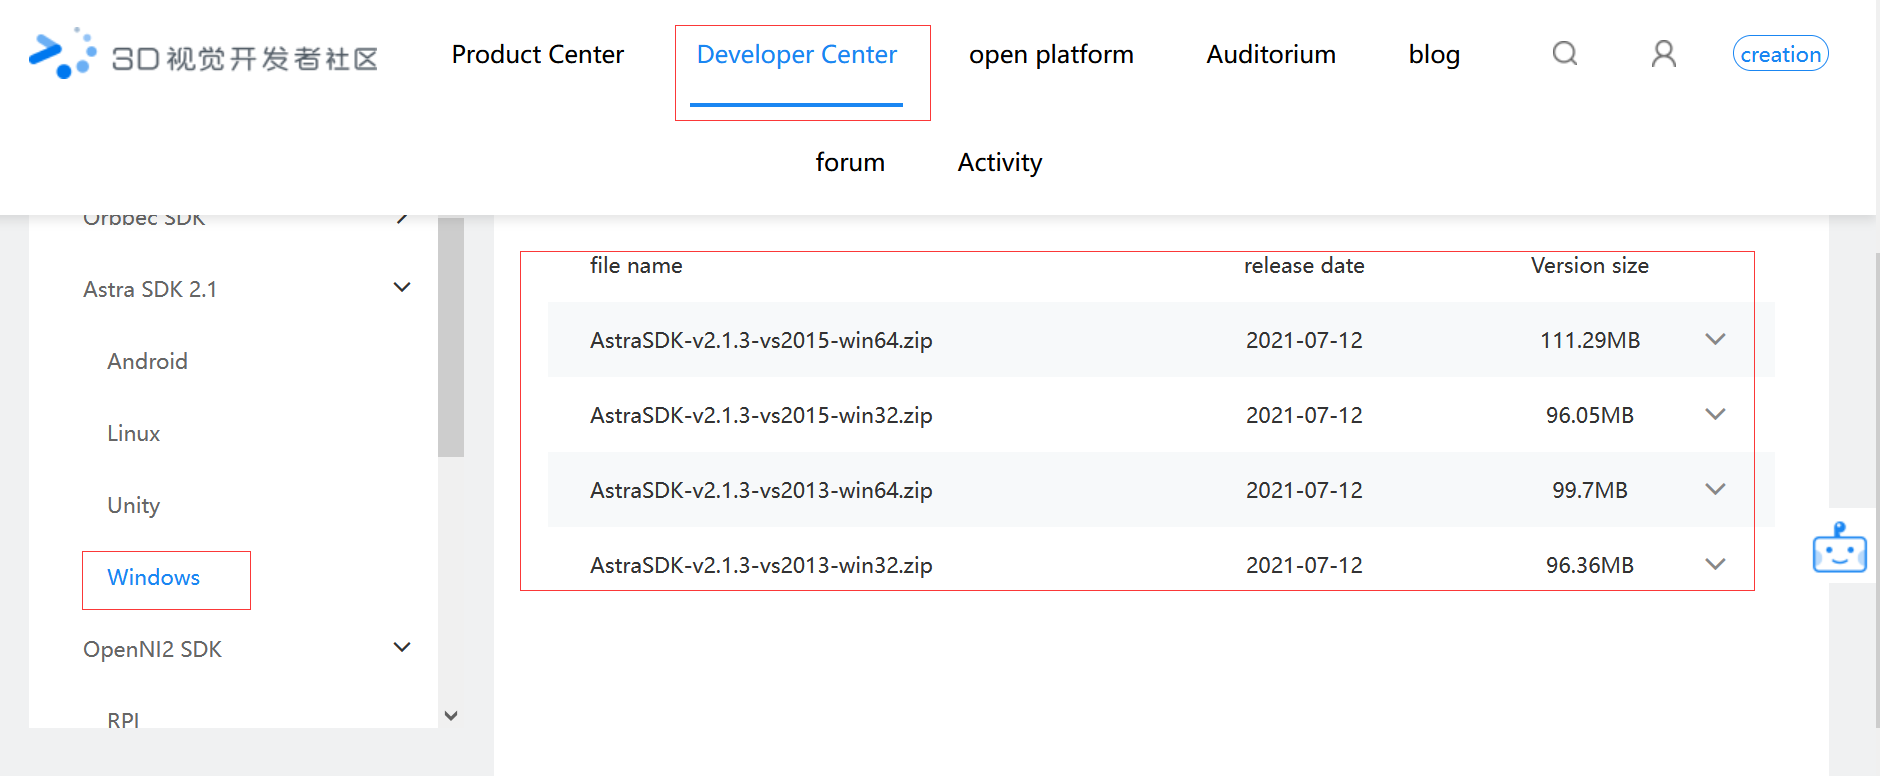Expand the AstraSDK vs2015-win64 file row
The width and height of the screenshot is (1880, 776).
[1715, 340]
